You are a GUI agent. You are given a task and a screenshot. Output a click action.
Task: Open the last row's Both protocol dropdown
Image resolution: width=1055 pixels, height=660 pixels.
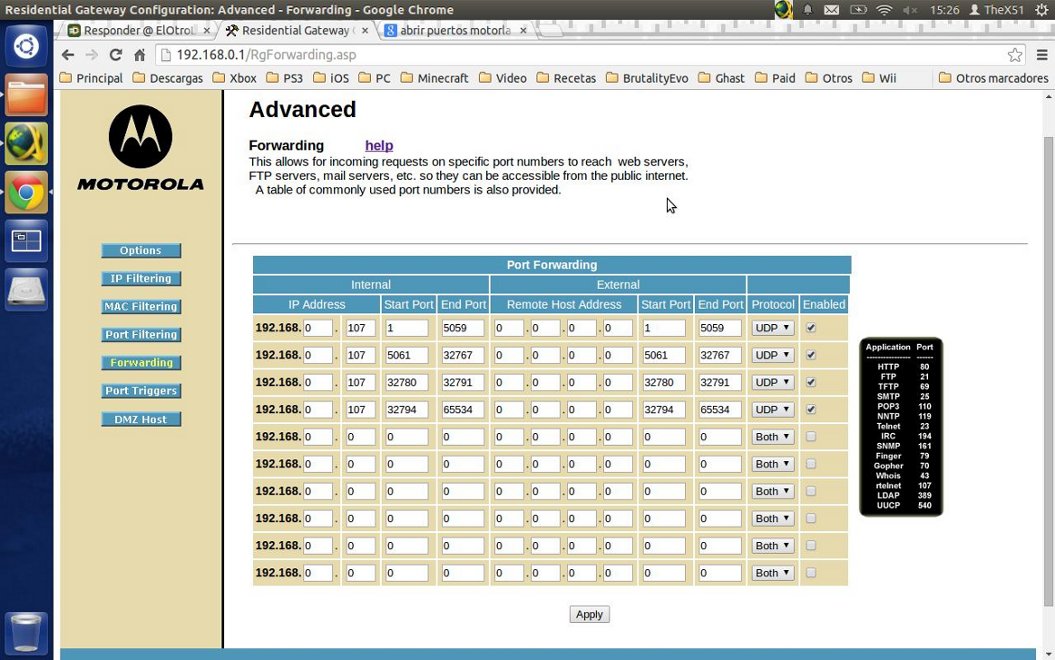coord(772,573)
